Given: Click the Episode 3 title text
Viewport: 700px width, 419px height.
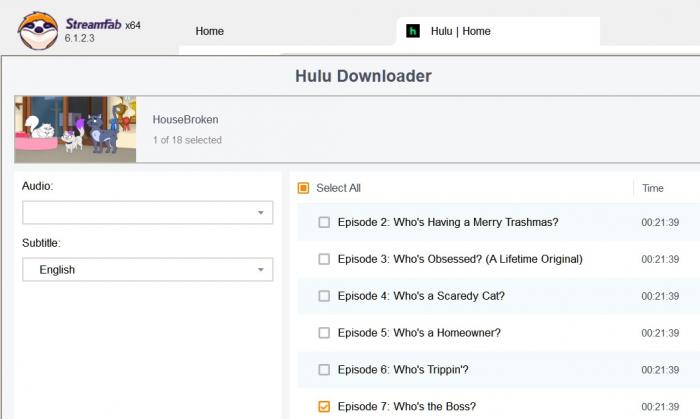Looking at the screenshot, I should point(460,259).
